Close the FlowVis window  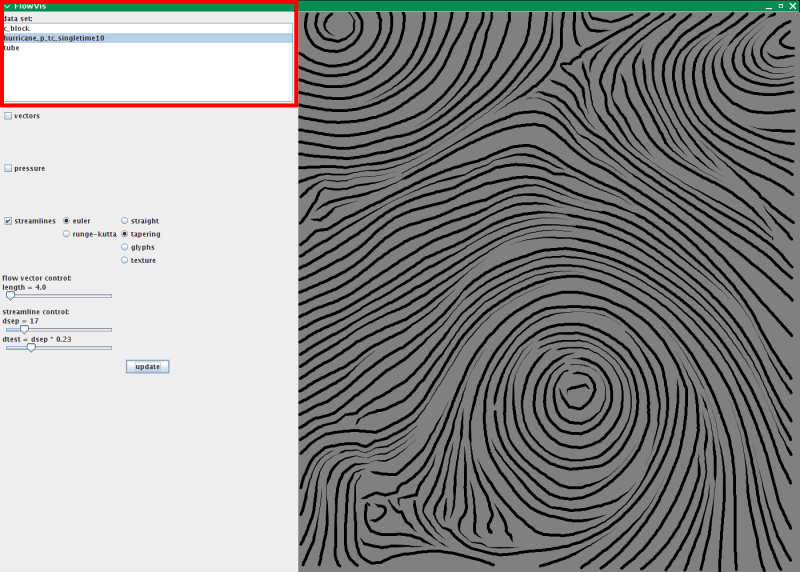coord(792,5)
